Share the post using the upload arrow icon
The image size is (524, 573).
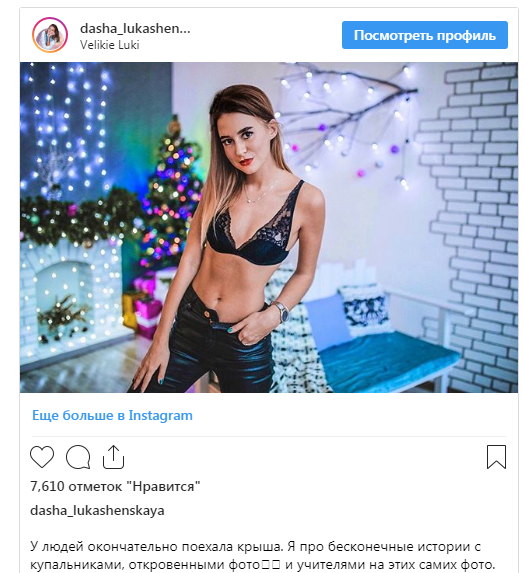113,457
